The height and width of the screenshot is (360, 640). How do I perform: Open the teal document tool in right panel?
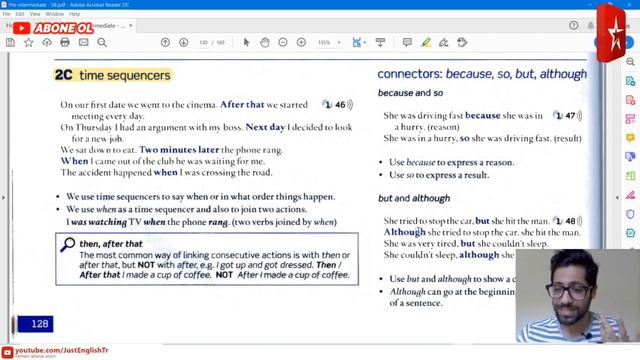(x=630, y=233)
